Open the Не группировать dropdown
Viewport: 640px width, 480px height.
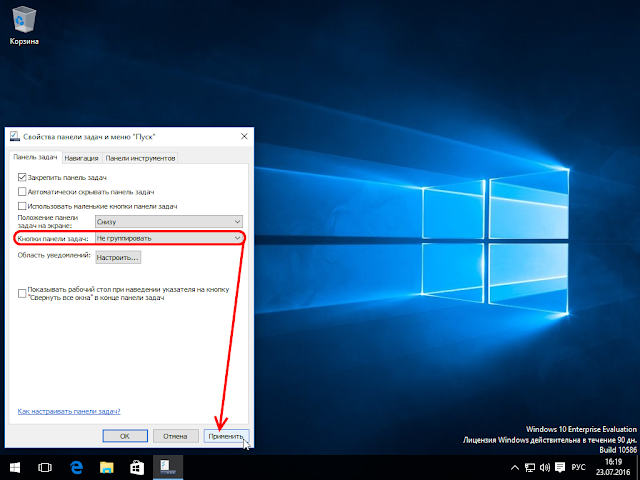click(x=169, y=238)
